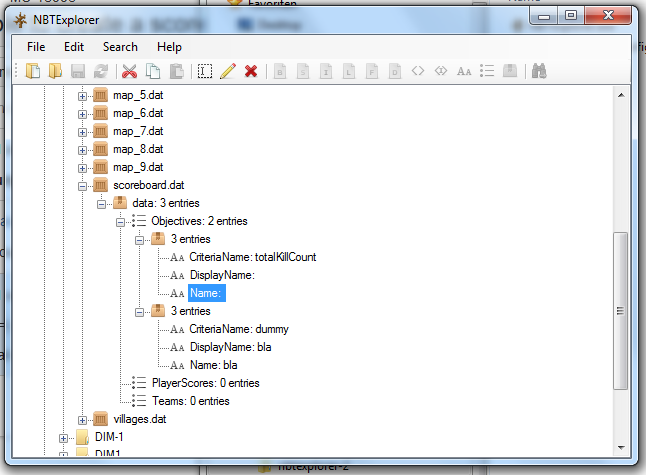Click the Add Long Tag icon
Screen dimensions: 646x475
pos(349,71)
